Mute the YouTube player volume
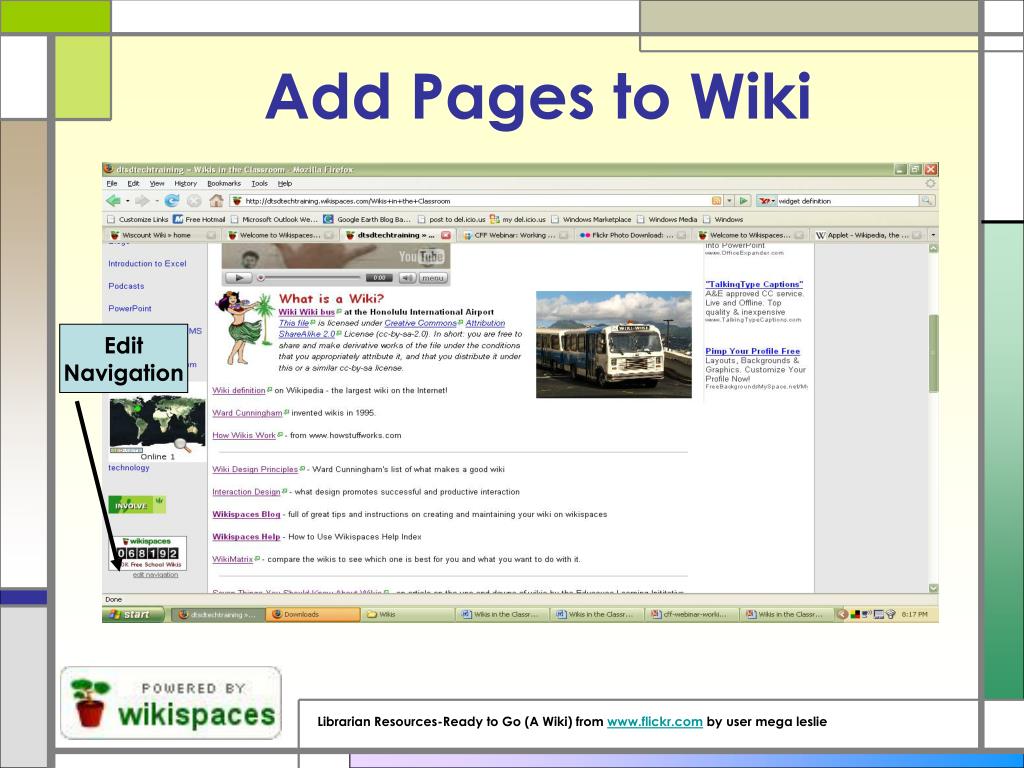Screen dimensions: 1024x768 (408, 278)
